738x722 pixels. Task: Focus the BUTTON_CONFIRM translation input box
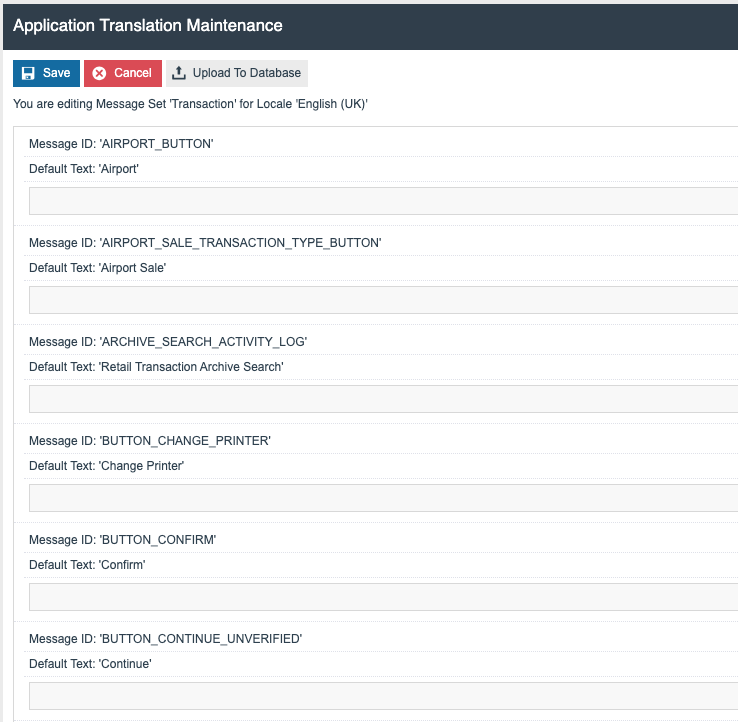tap(383, 597)
